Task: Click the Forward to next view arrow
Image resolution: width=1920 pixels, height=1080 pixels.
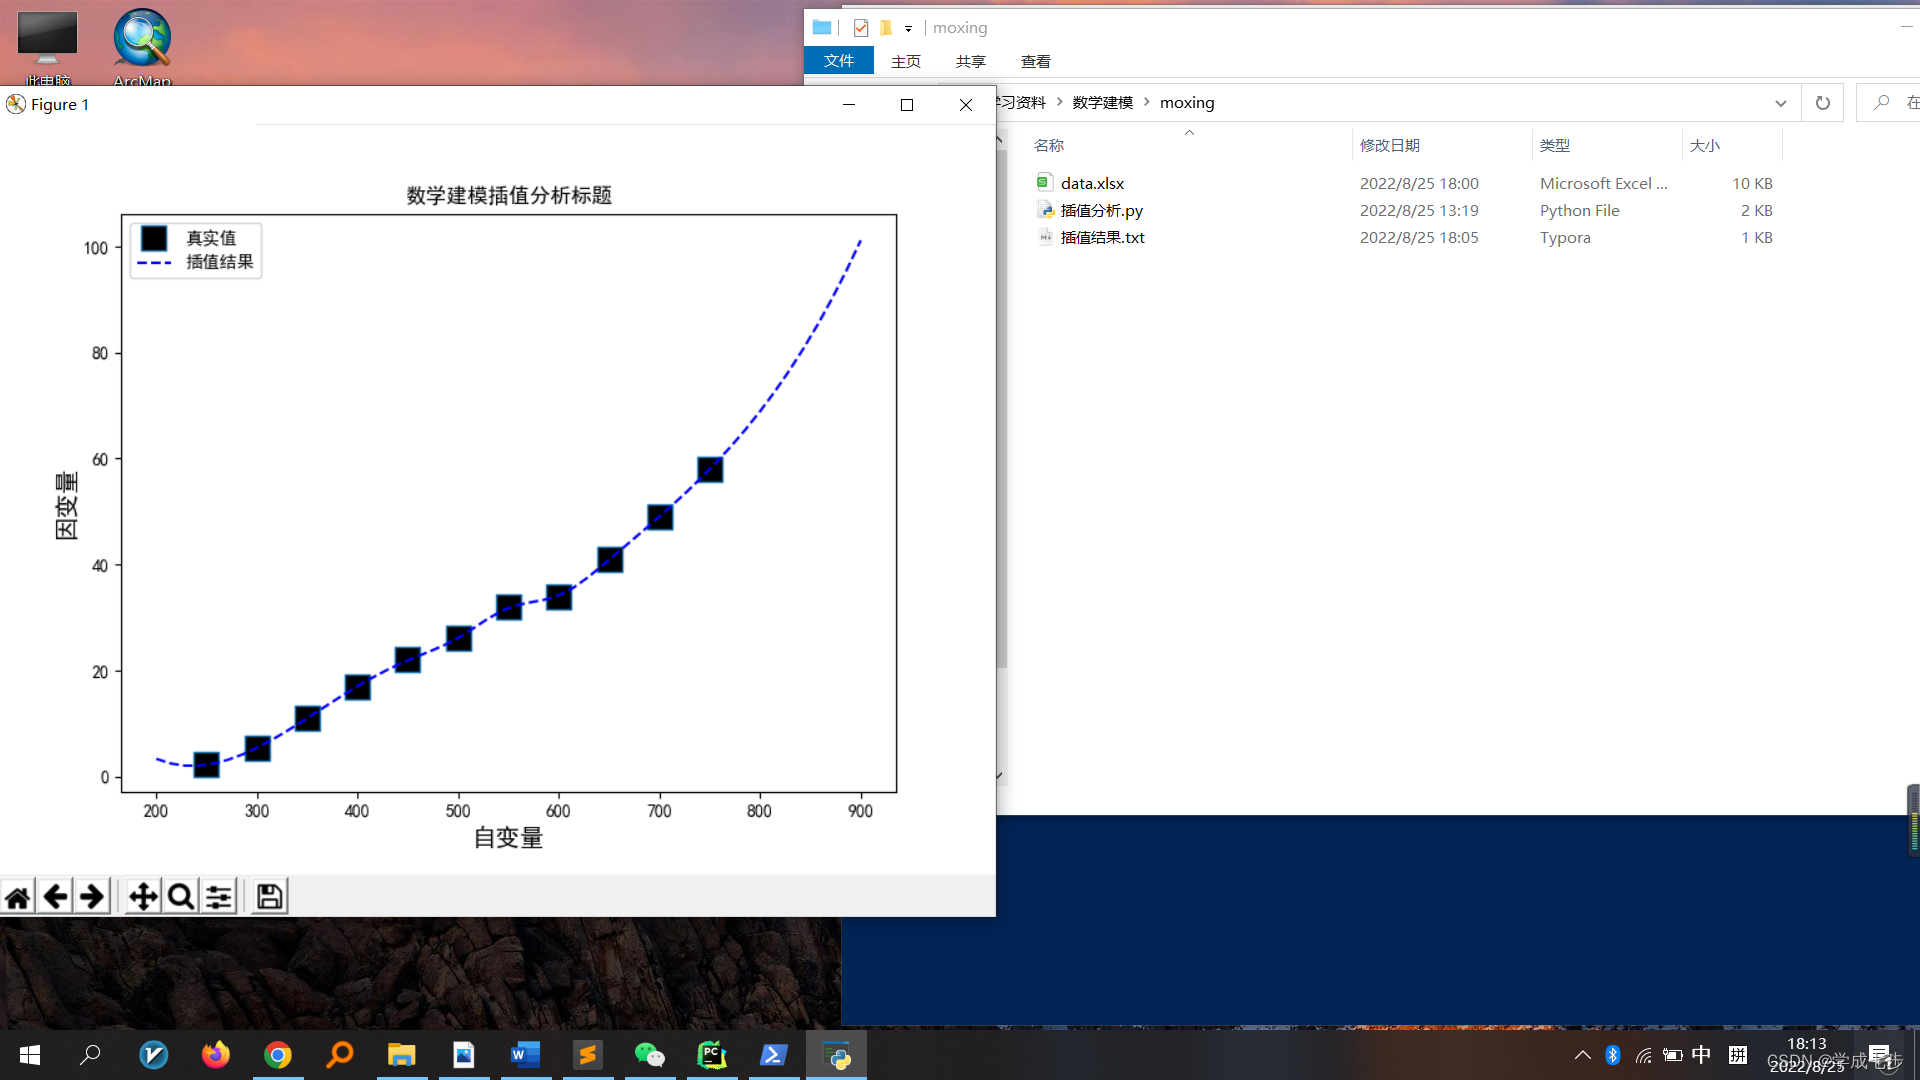Action: tap(92, 897)
